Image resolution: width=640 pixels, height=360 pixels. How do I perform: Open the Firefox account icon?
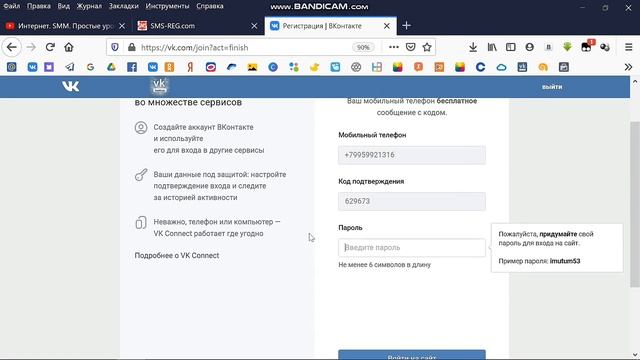point(529,47)
